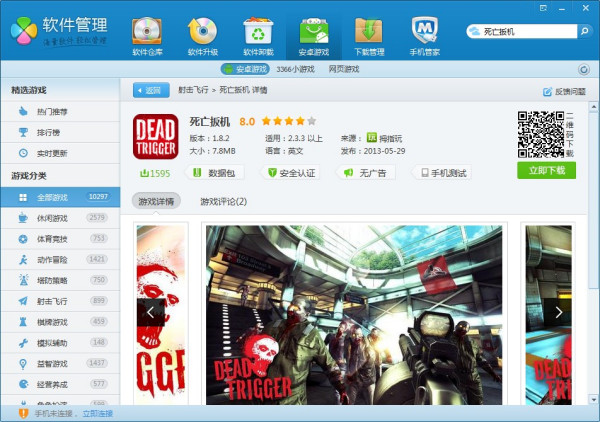
Task: Show next screenshot with right arrow
Action: pos(558,312)
